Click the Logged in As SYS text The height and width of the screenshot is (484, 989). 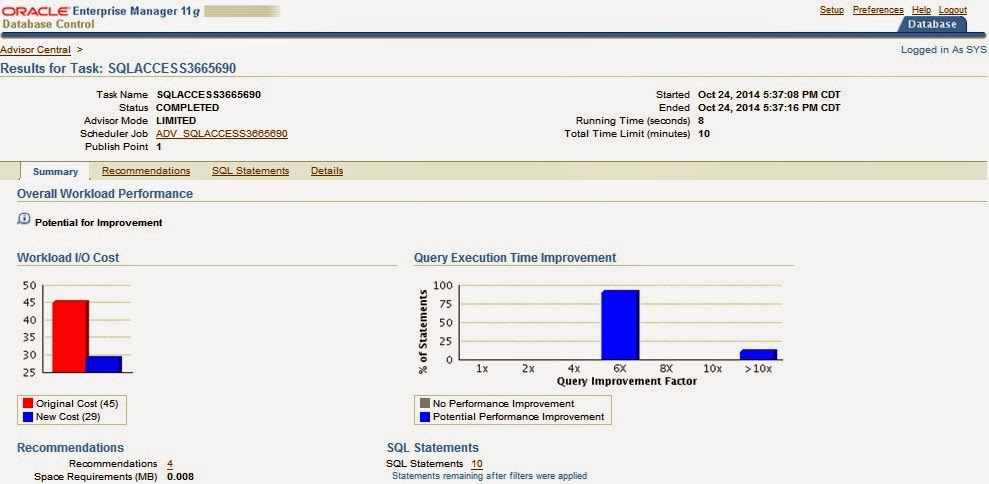(x=944, y=50)
